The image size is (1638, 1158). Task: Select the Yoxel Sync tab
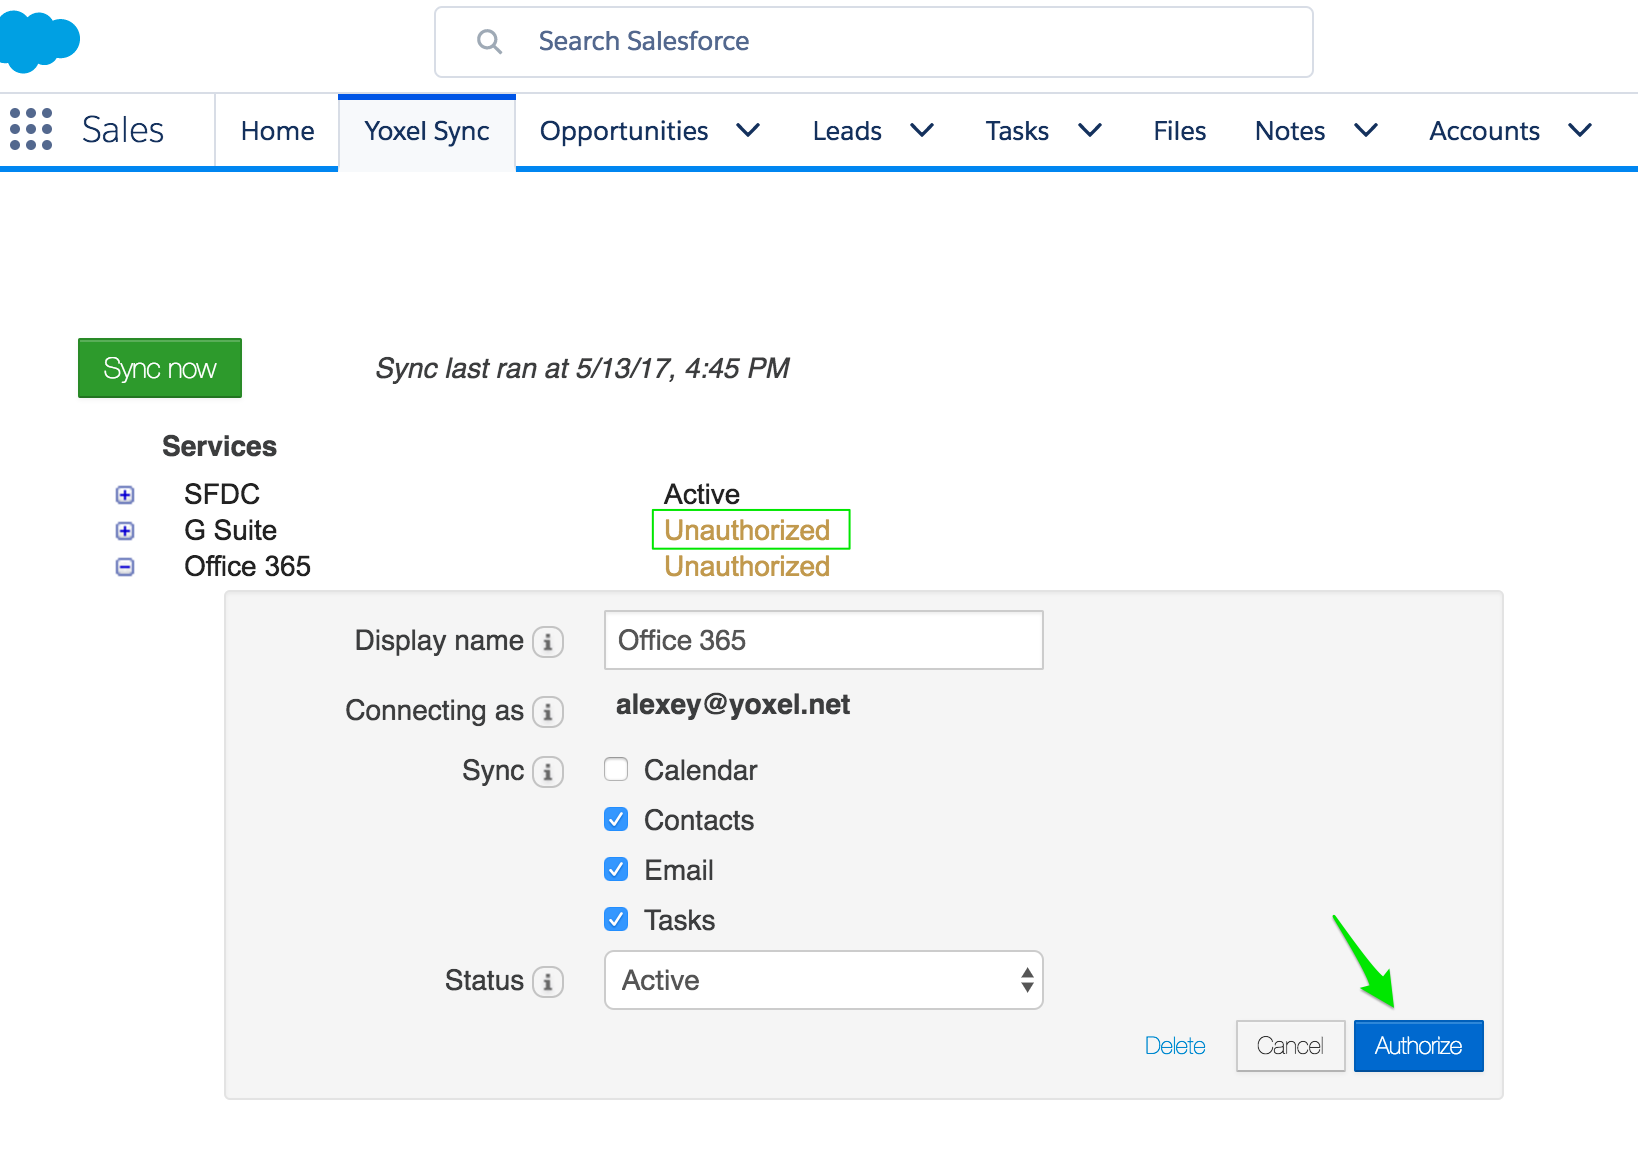click(427, 131)
